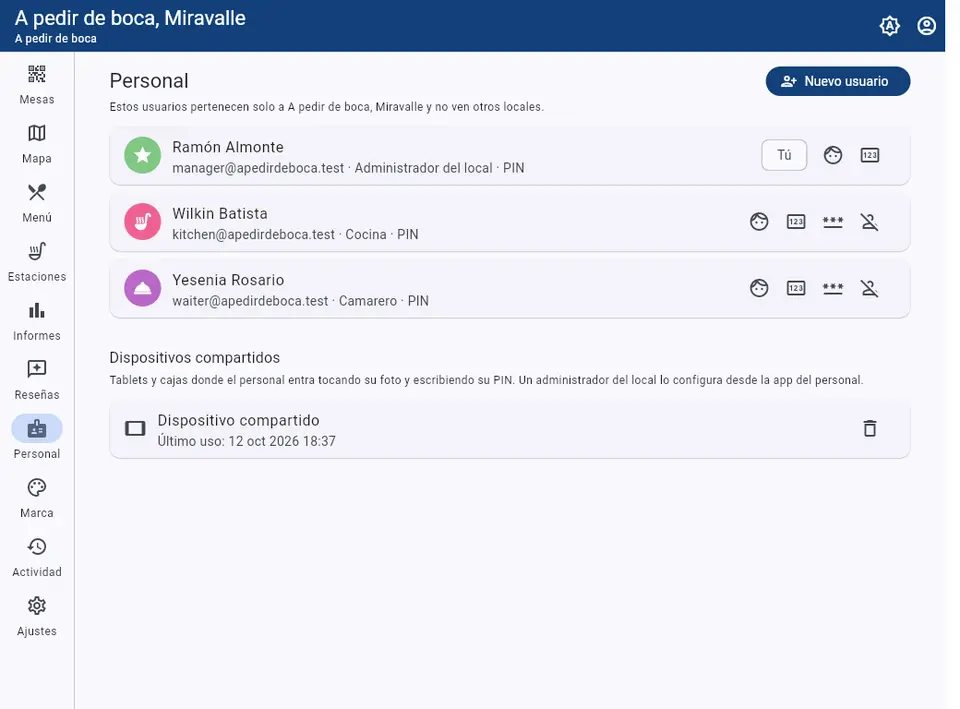The height and width of the screenshot is (709, 960).
Task: Click the name Yesenia Rosario
Action: (228, 280)
